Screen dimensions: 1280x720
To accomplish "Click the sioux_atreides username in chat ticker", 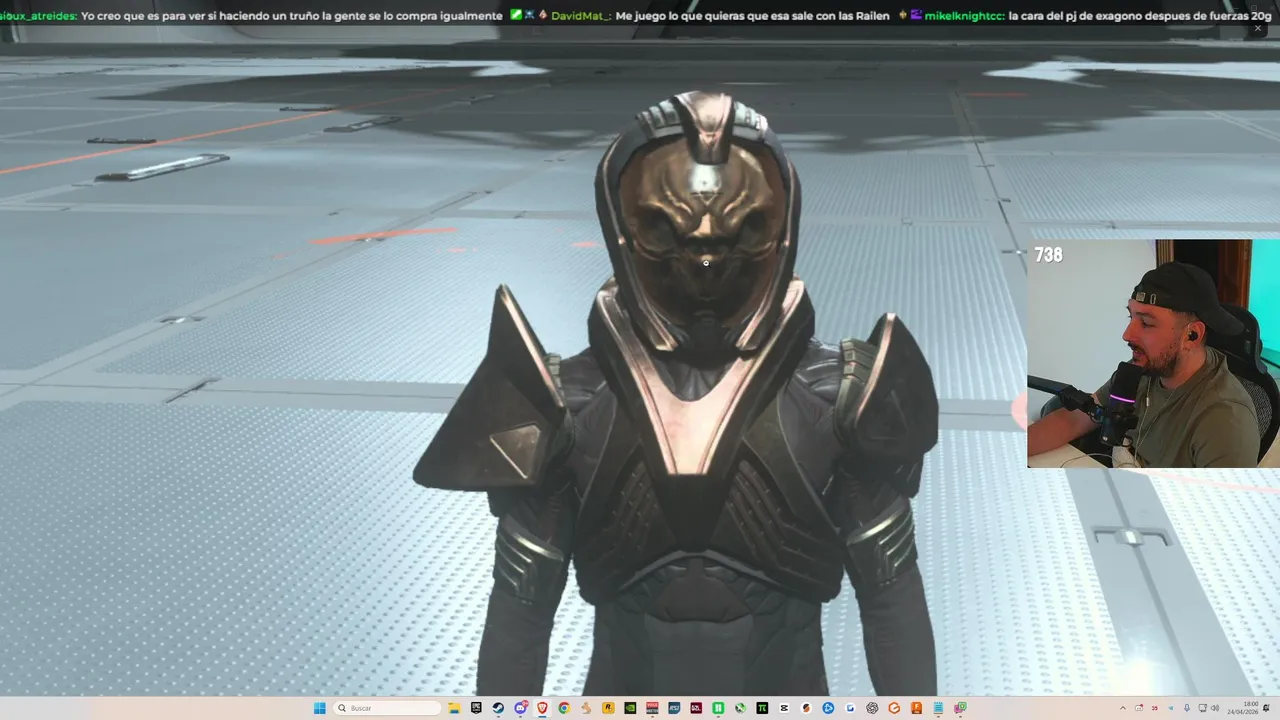I will (38, 16).
